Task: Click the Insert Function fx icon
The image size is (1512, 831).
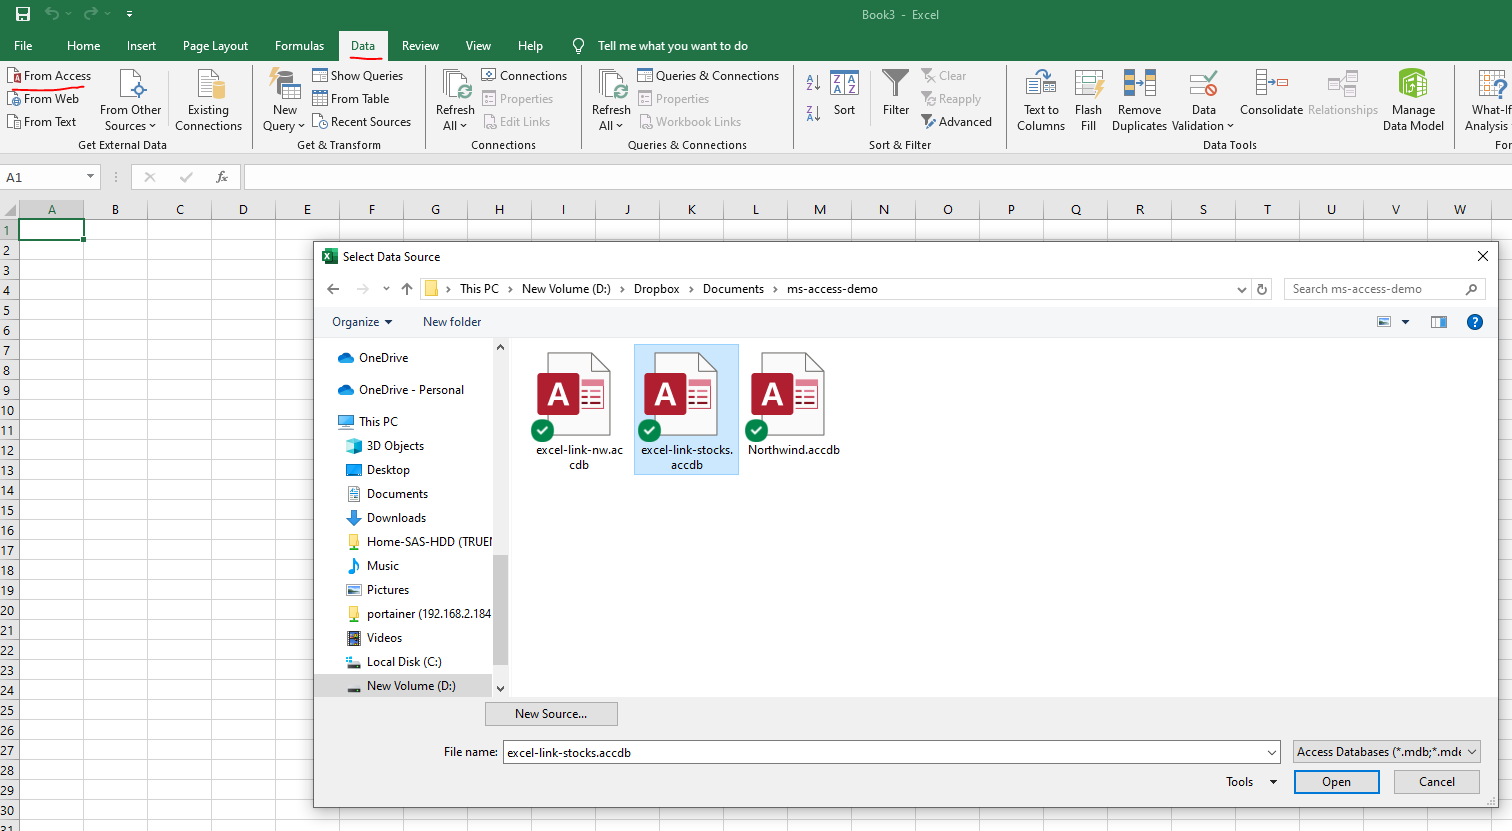Action: (222, 177)
